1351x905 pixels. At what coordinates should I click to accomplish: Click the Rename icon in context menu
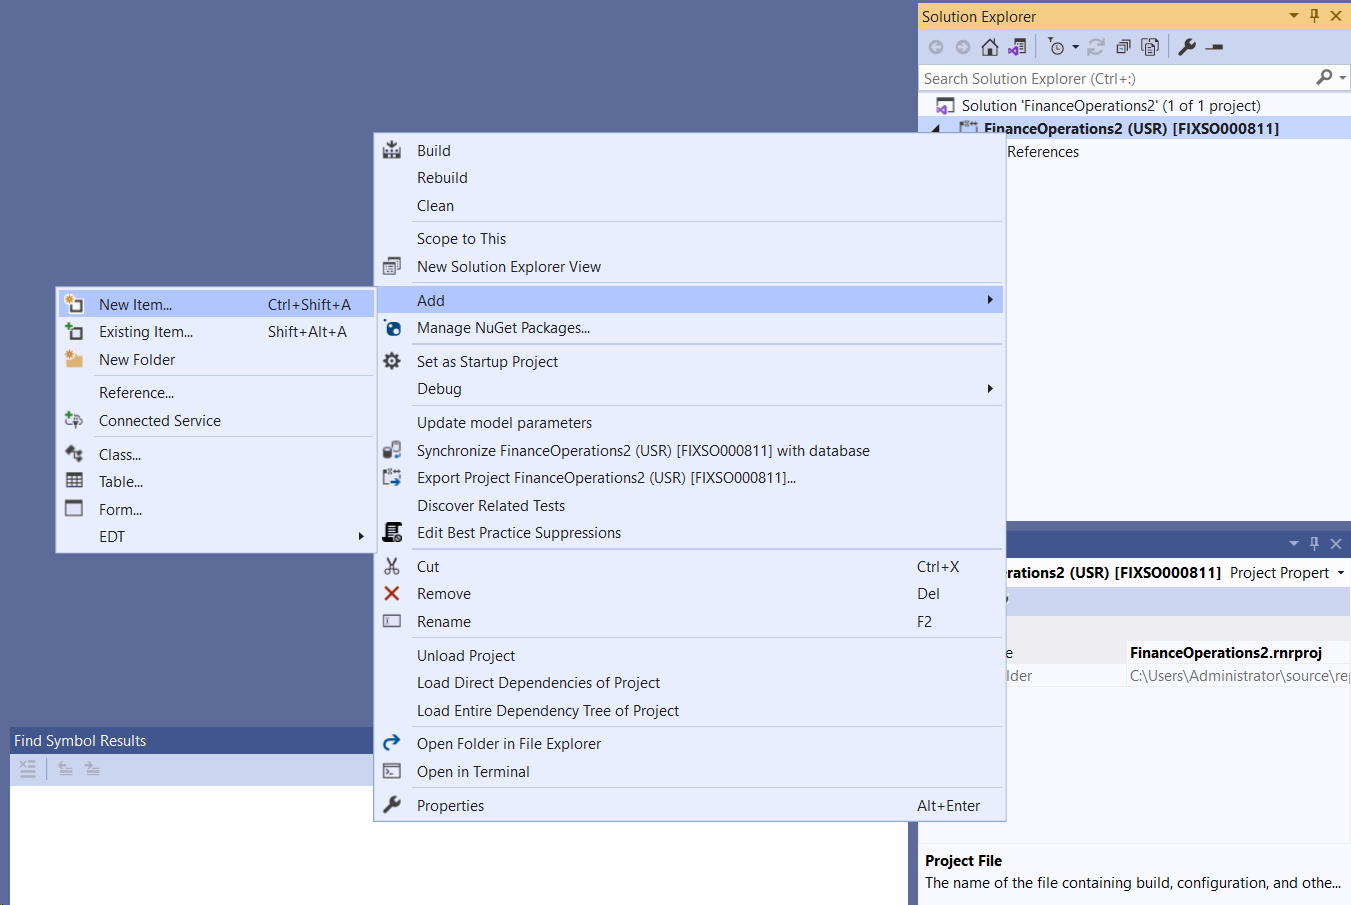(x=392, y=621)
